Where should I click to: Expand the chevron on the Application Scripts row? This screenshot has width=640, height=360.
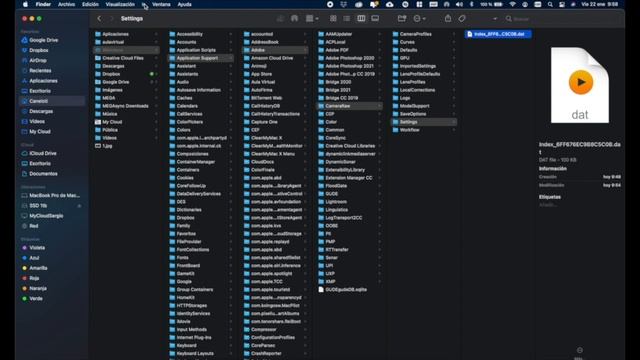[x=231, y=50]
